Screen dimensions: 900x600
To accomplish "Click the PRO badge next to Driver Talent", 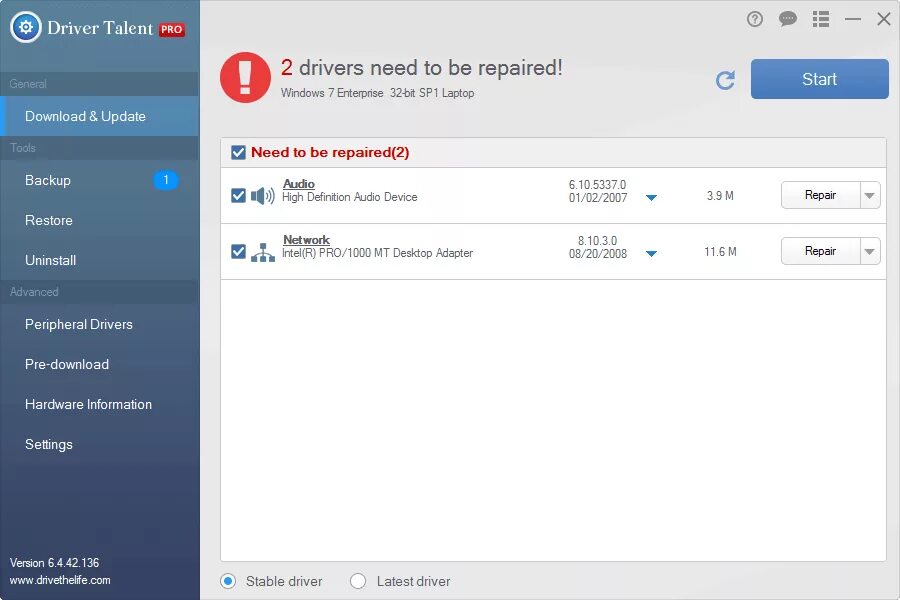I will coord(172,29).
